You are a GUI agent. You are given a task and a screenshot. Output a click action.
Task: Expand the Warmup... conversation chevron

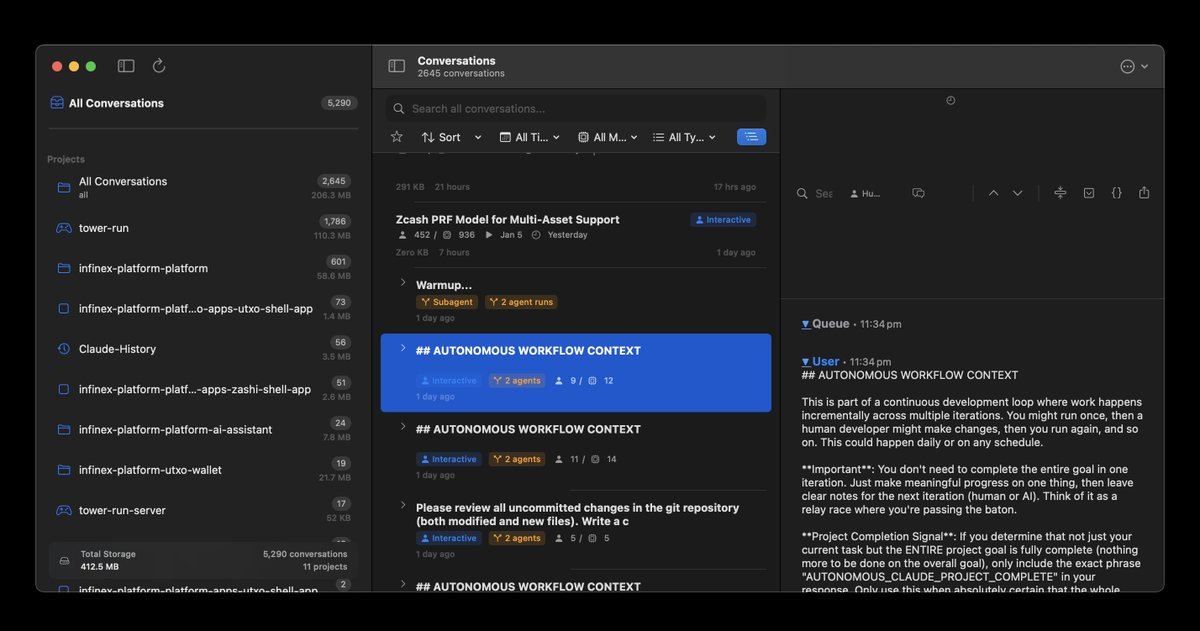pos(403,284)
